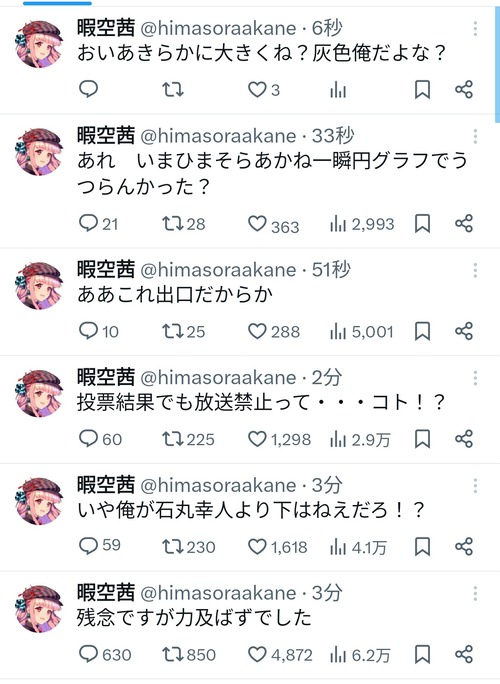Open three-dot menu on 残念ですが tweet
The height and width of the screenshot is (684, 500).
[x=475, y=593]
